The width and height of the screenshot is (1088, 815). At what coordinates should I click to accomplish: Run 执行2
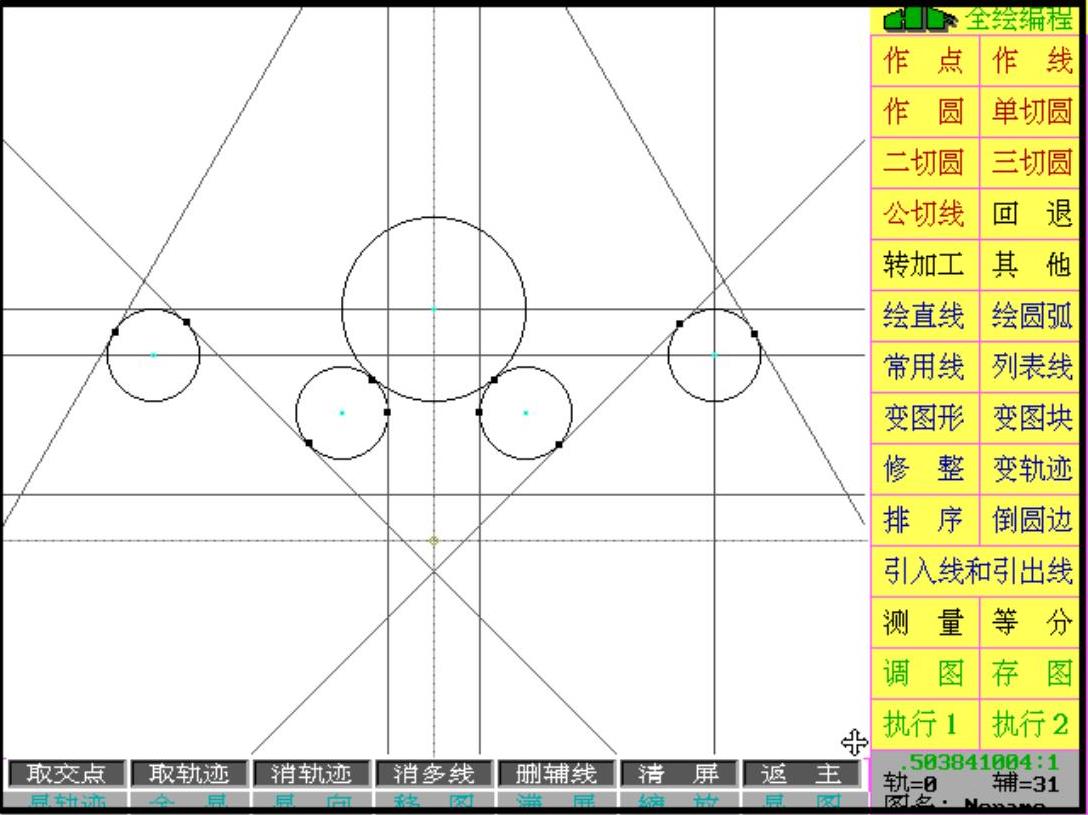pyautogui.click(x=1030, y=724)
